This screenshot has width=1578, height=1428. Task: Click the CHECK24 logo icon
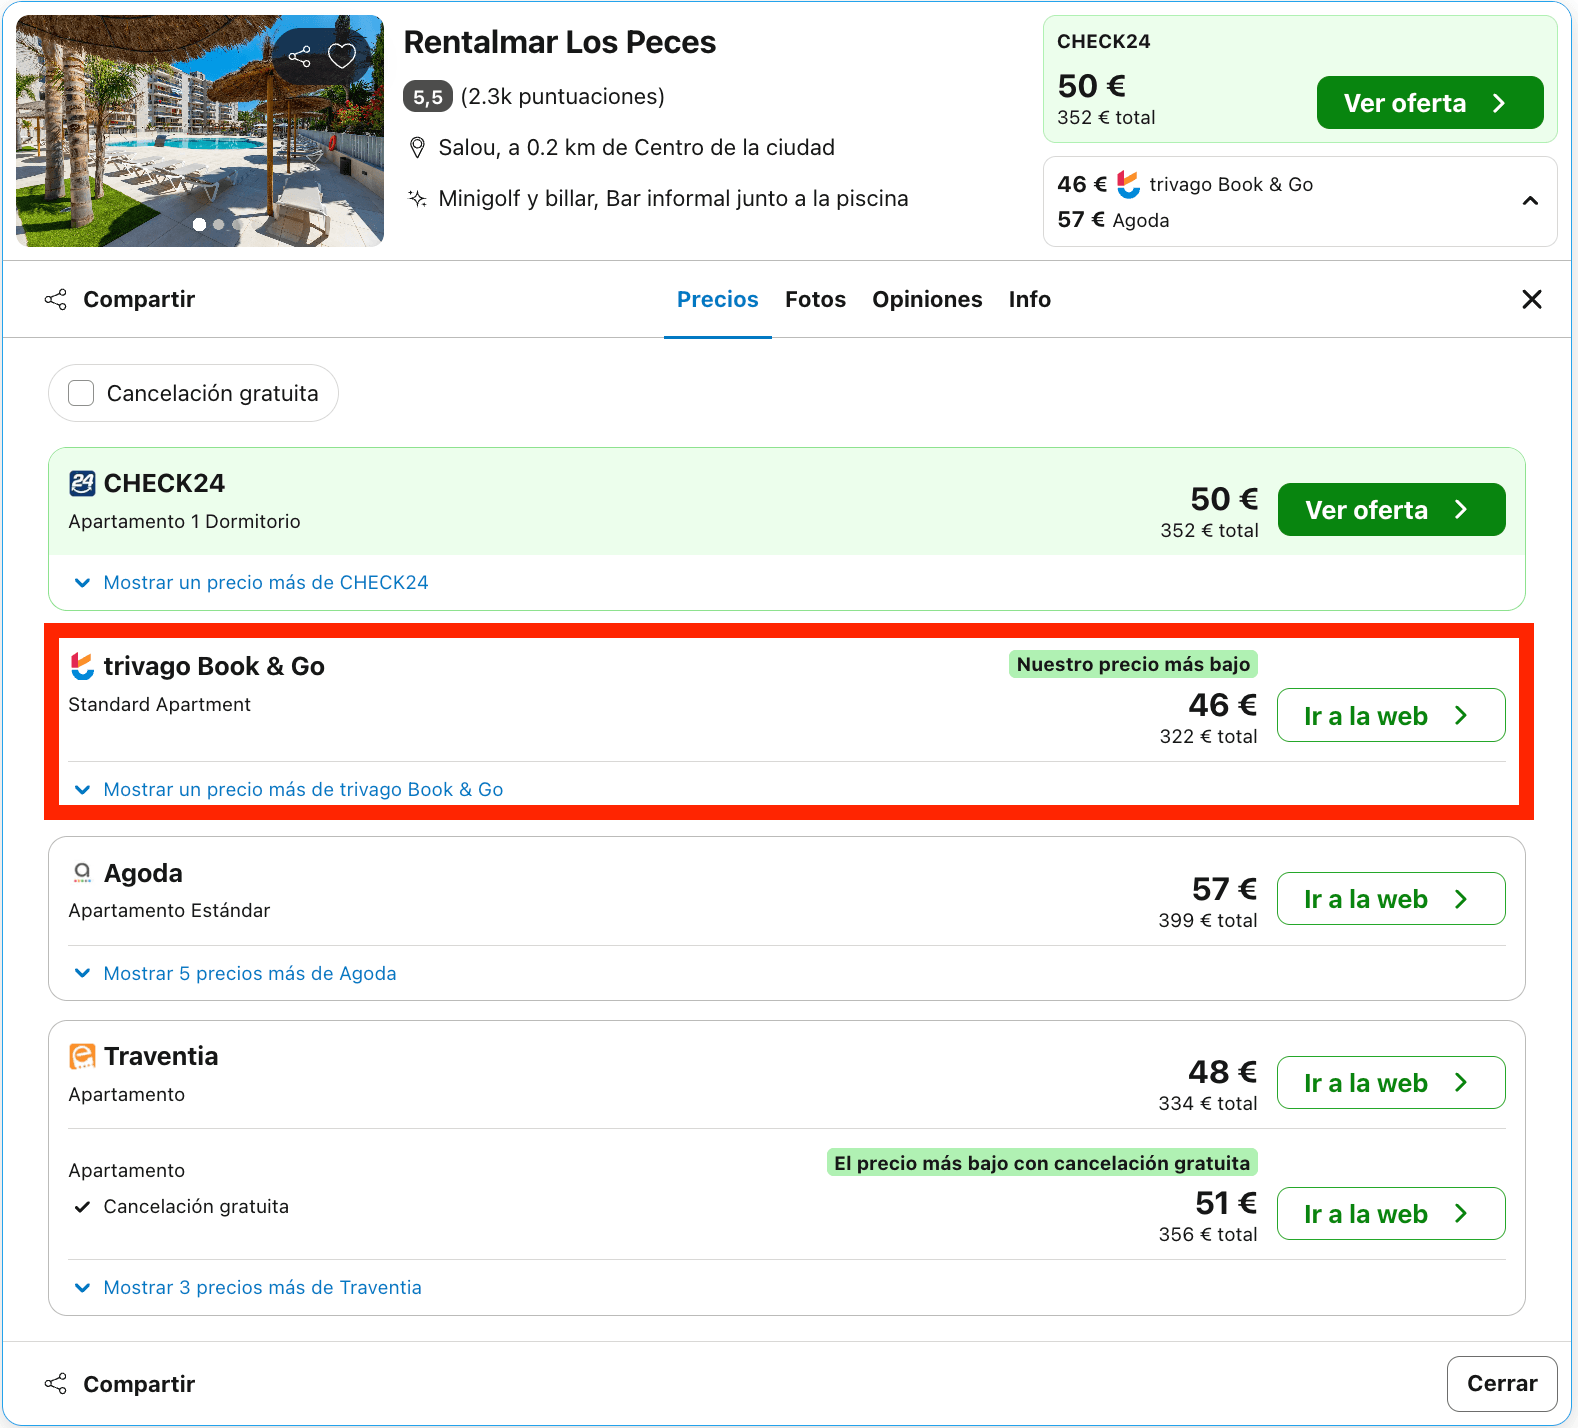click(82, 483)
